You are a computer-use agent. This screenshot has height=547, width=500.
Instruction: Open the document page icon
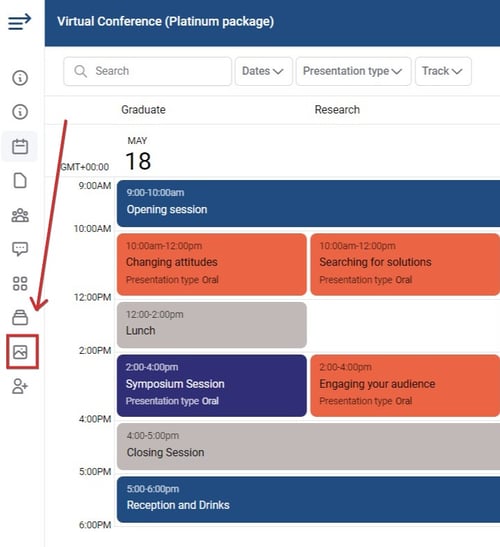(x=20, y=180)
